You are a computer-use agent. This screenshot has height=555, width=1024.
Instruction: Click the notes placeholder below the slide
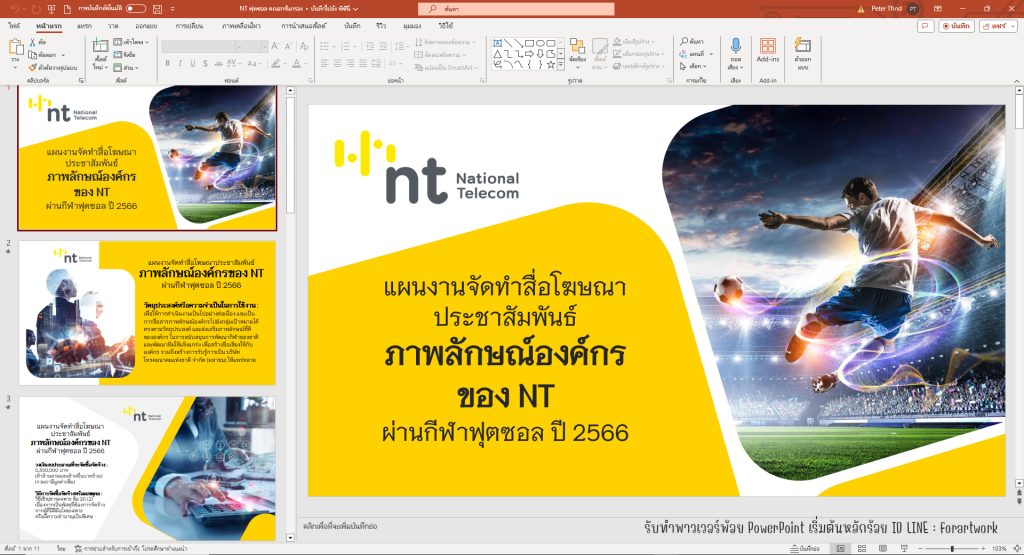click(340, 526)
